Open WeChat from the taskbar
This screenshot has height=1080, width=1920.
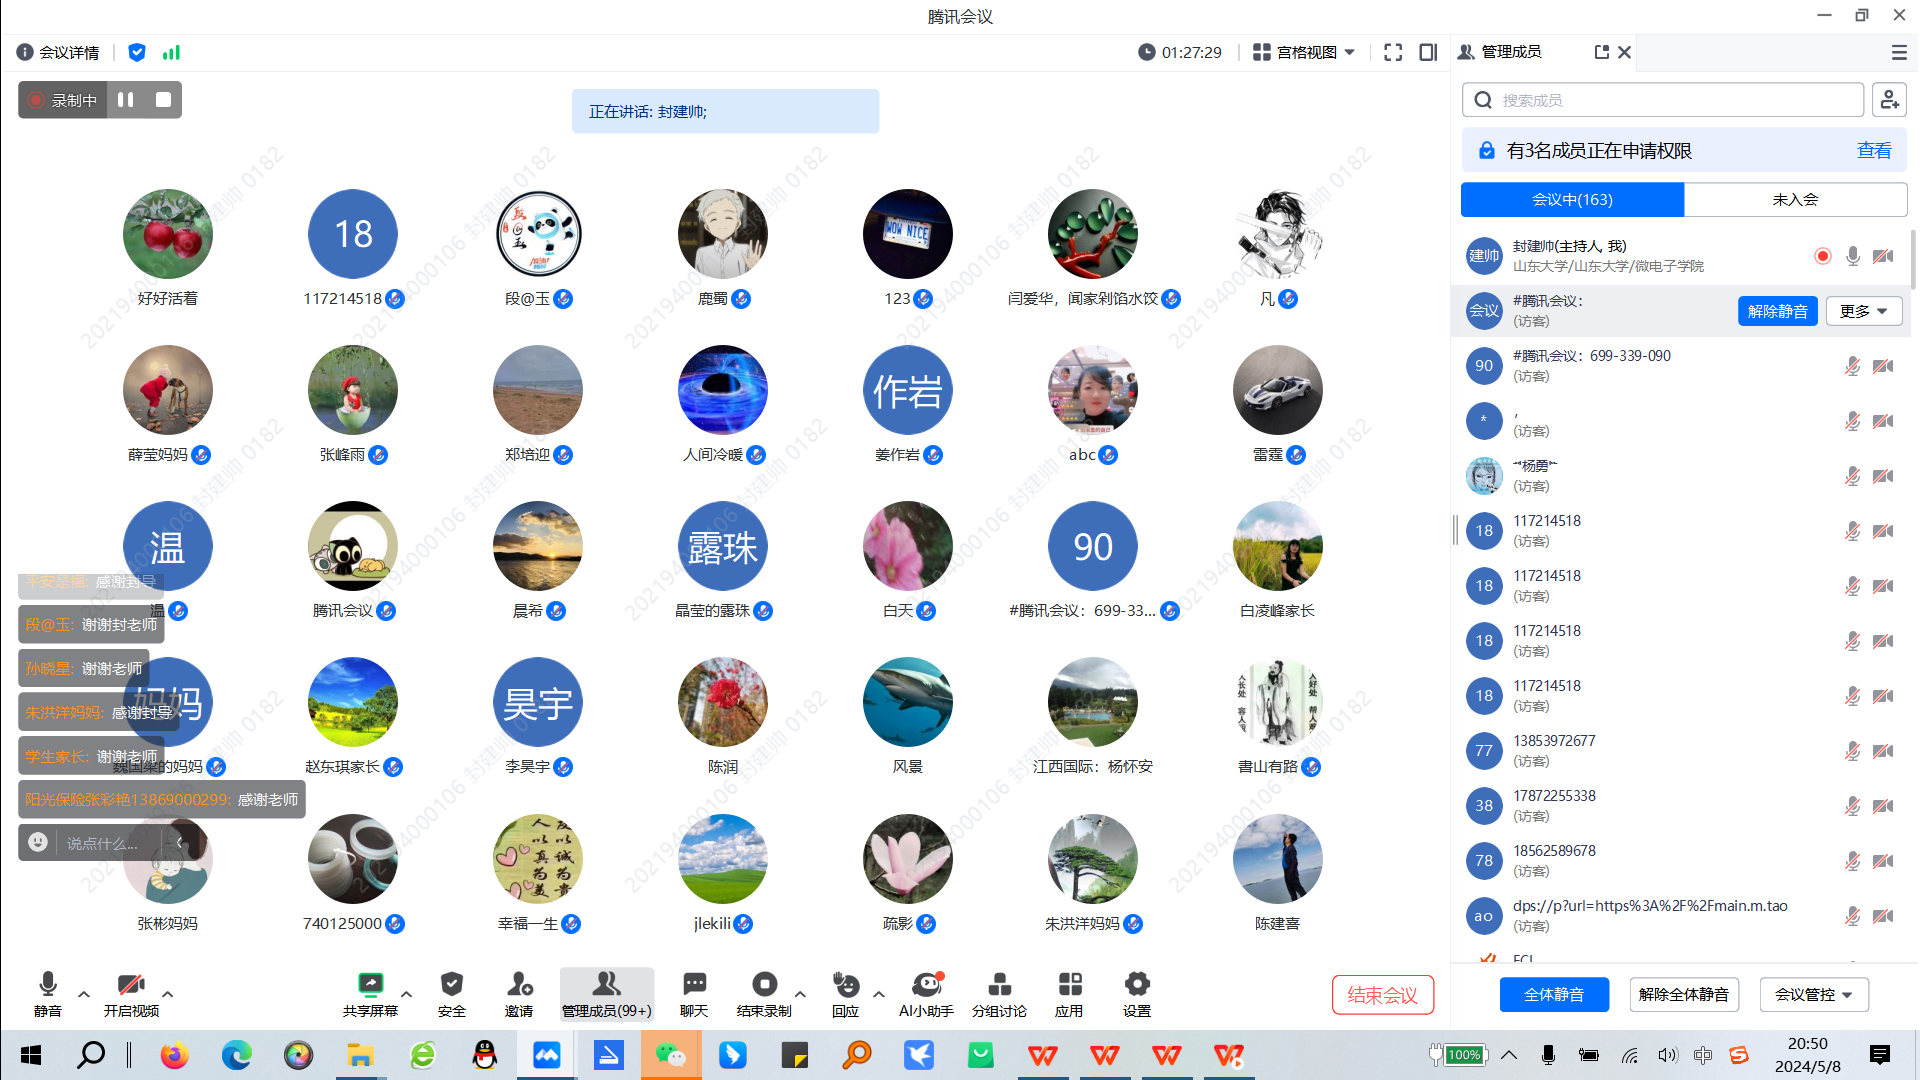(671, 1055)
